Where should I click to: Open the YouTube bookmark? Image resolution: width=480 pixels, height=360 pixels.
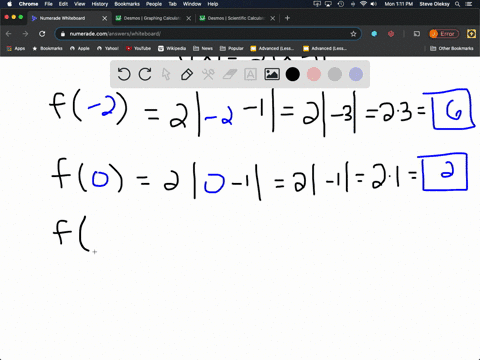[x=138, y=48]
